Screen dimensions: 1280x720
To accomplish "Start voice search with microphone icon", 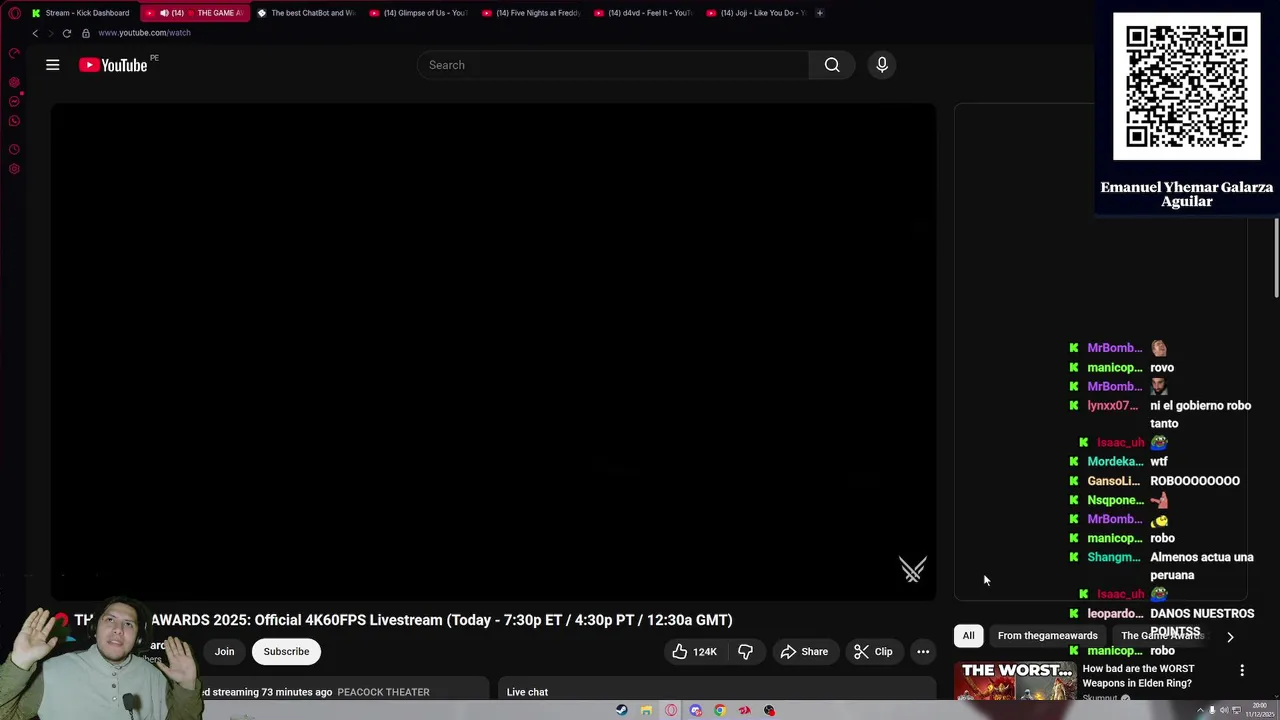I will [x=882, y=65].
